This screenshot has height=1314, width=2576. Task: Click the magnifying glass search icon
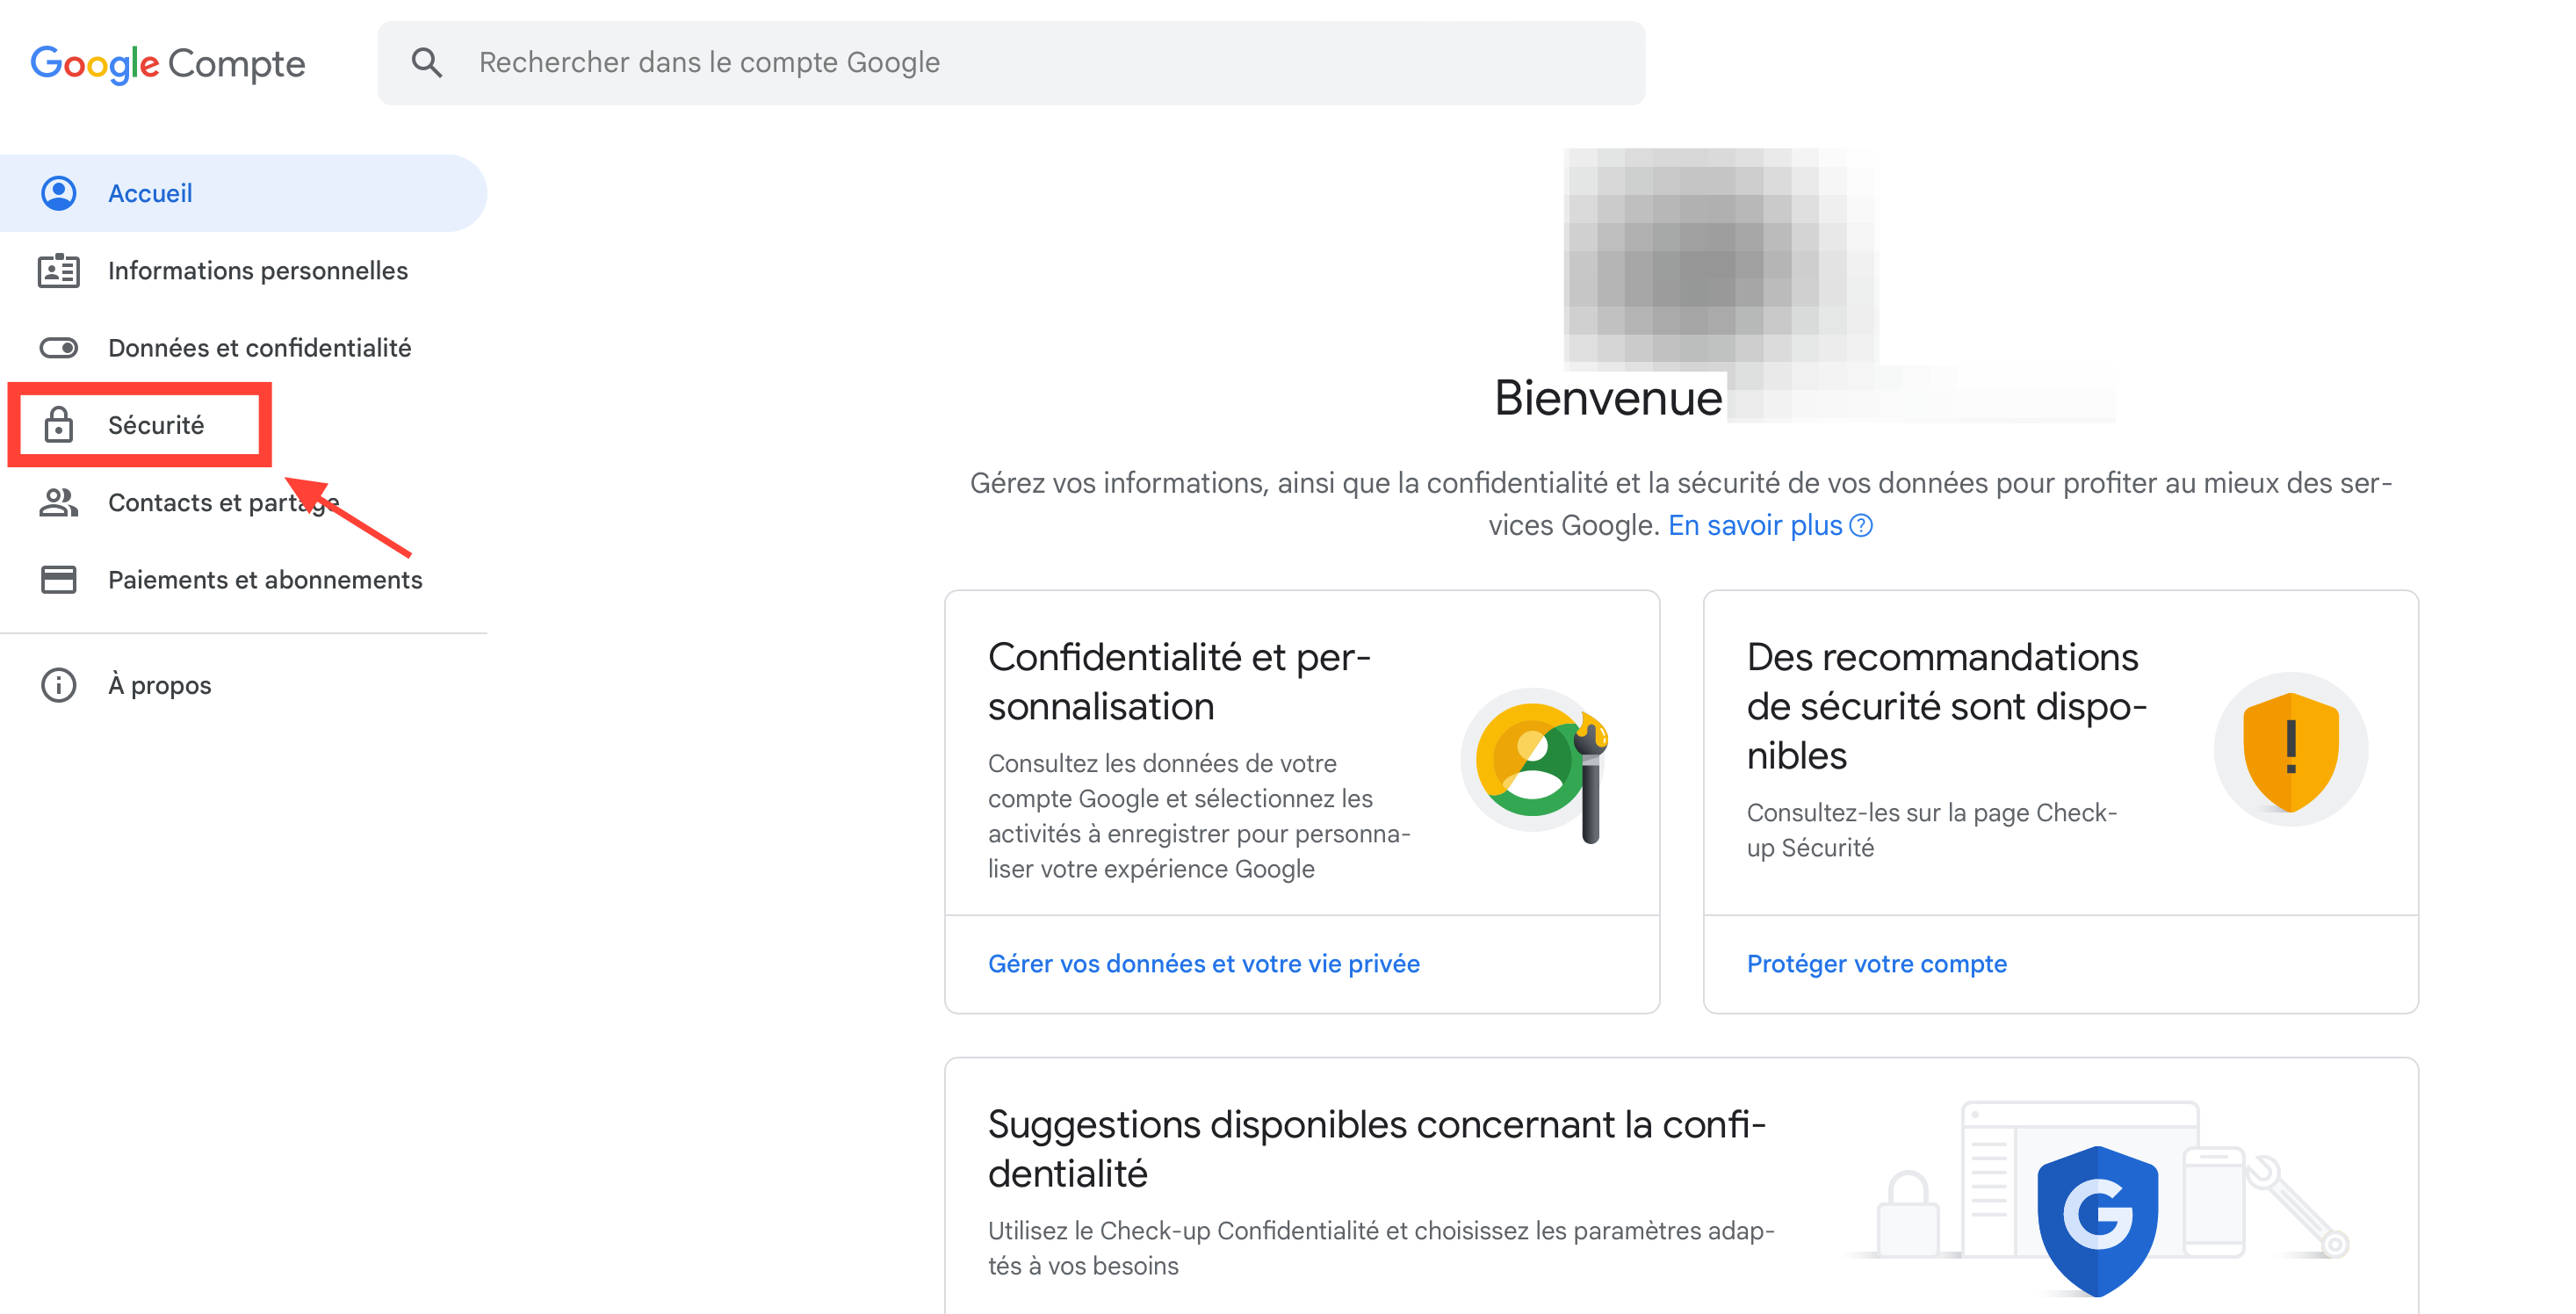(427, 63)
